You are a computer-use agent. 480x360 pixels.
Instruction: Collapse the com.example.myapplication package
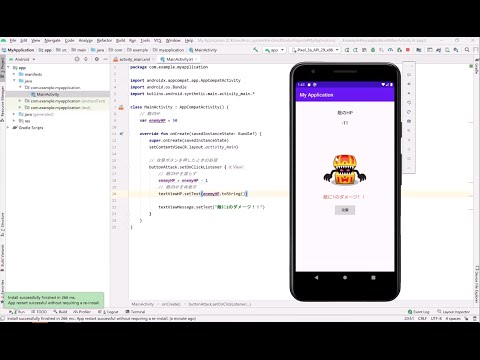[20, 87]
